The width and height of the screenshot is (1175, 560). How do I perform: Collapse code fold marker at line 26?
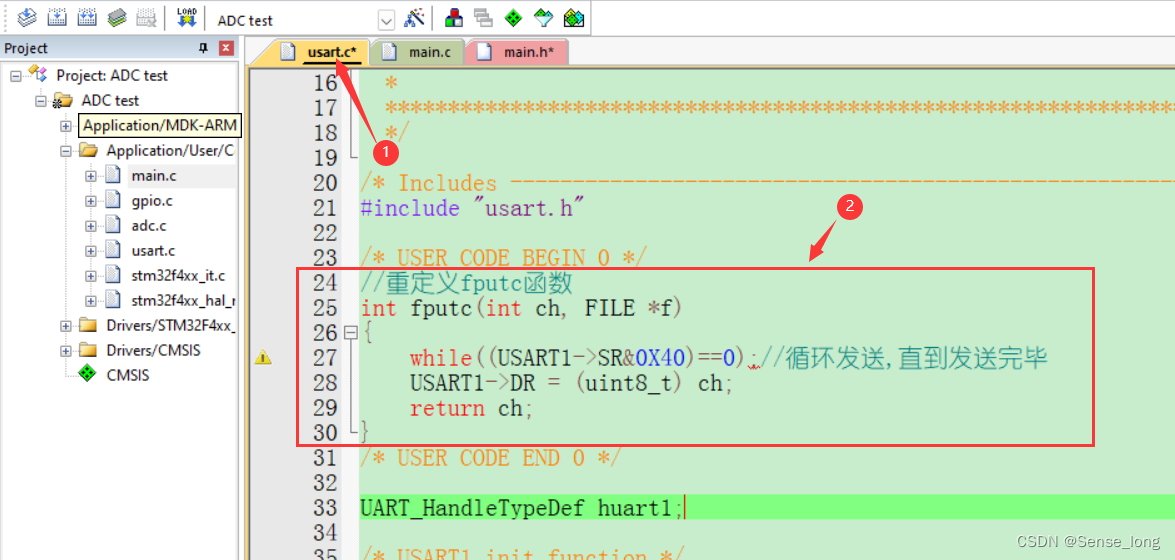click(x=349, y=332)
